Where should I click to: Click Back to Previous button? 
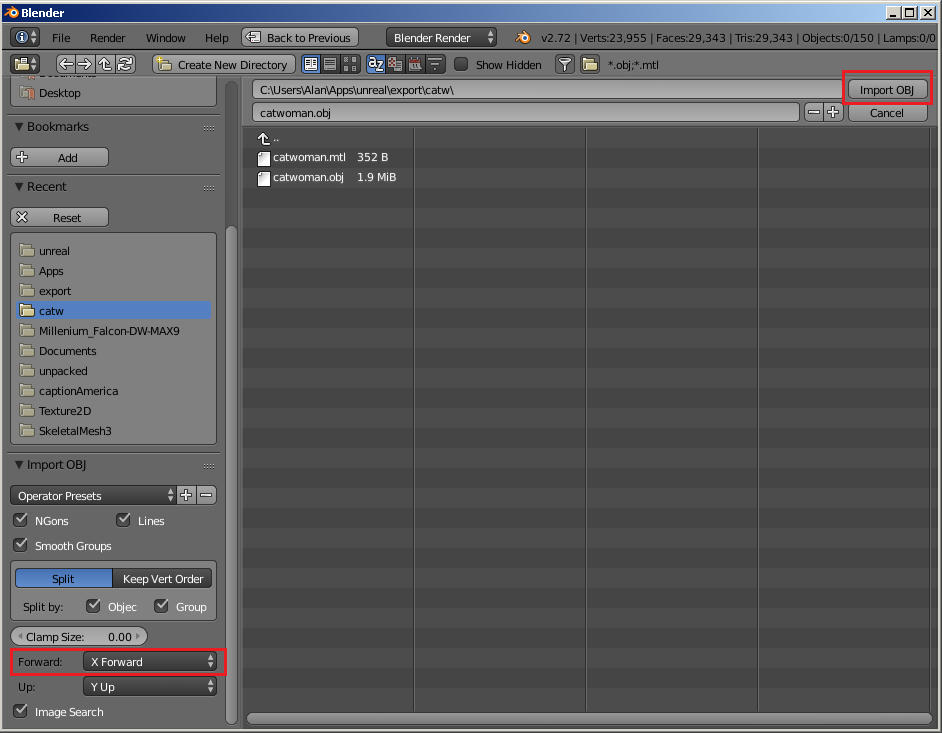pos(300,37)
